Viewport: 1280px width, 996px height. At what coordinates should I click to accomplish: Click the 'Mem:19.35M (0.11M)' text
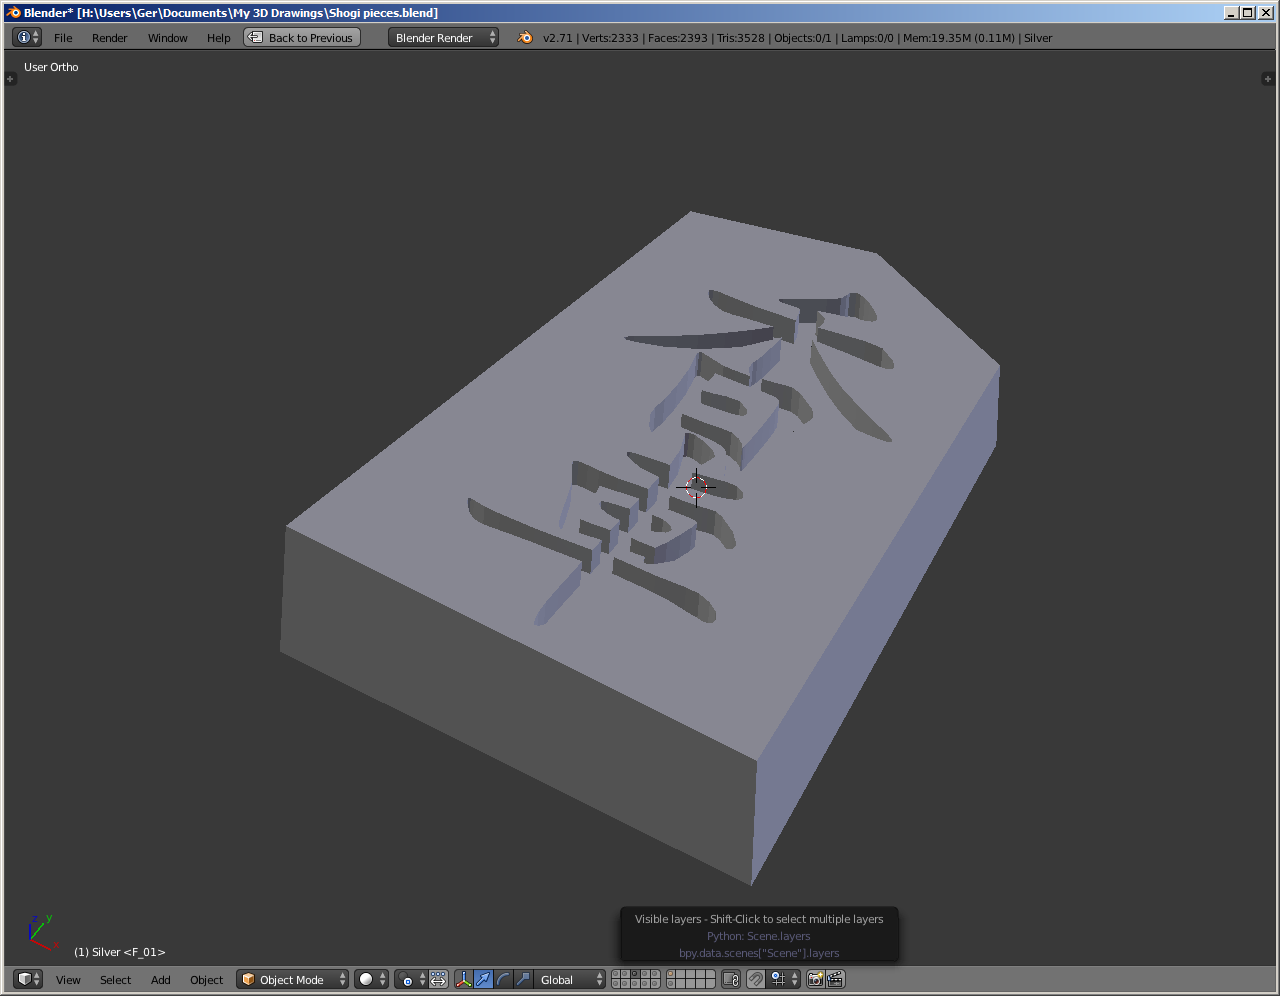(959, 38)
